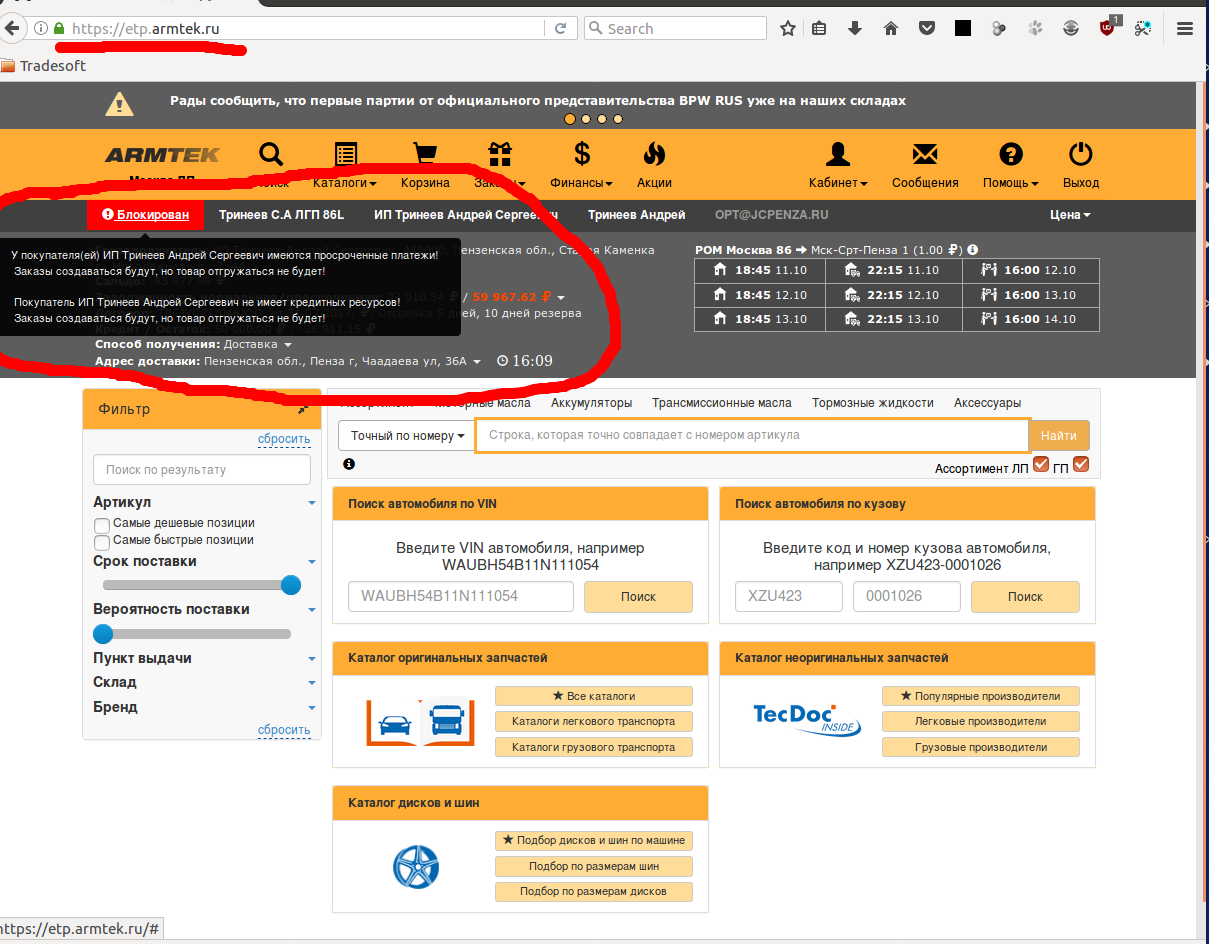This screenshot has height=944, width=1209.
Task: Expand the Артикул filter section
Action: coord(312,503)
